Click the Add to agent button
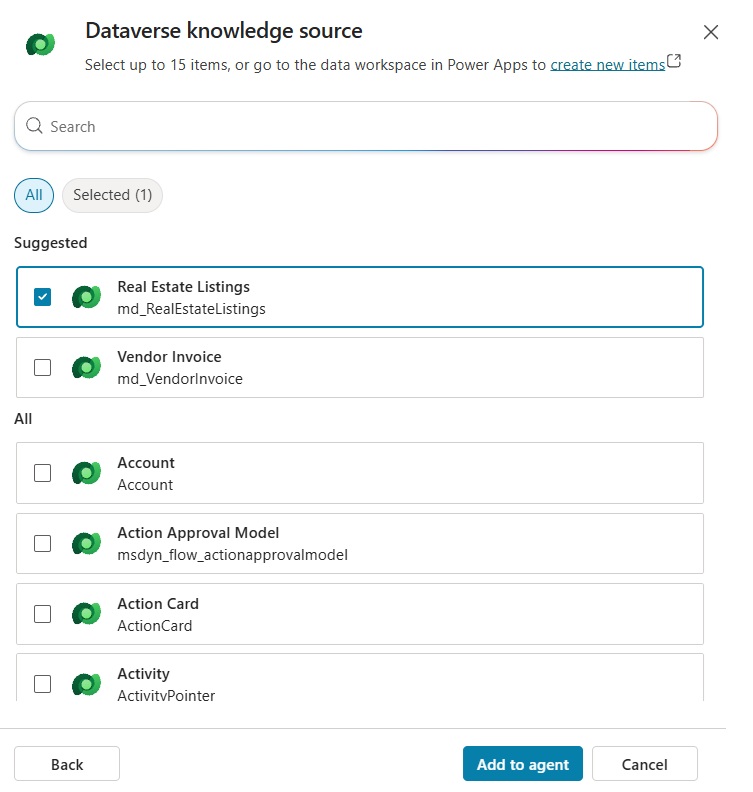753x792 pixels. click(x=523, y=764)
